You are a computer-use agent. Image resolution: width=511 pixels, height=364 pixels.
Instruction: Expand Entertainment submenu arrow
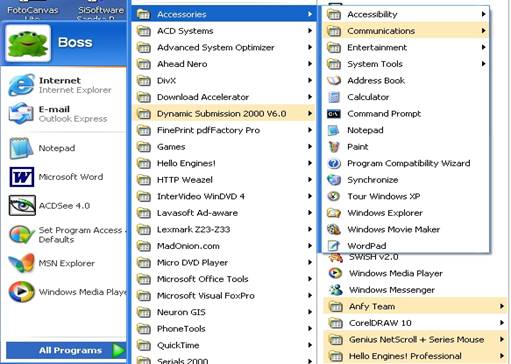point(483,47)
